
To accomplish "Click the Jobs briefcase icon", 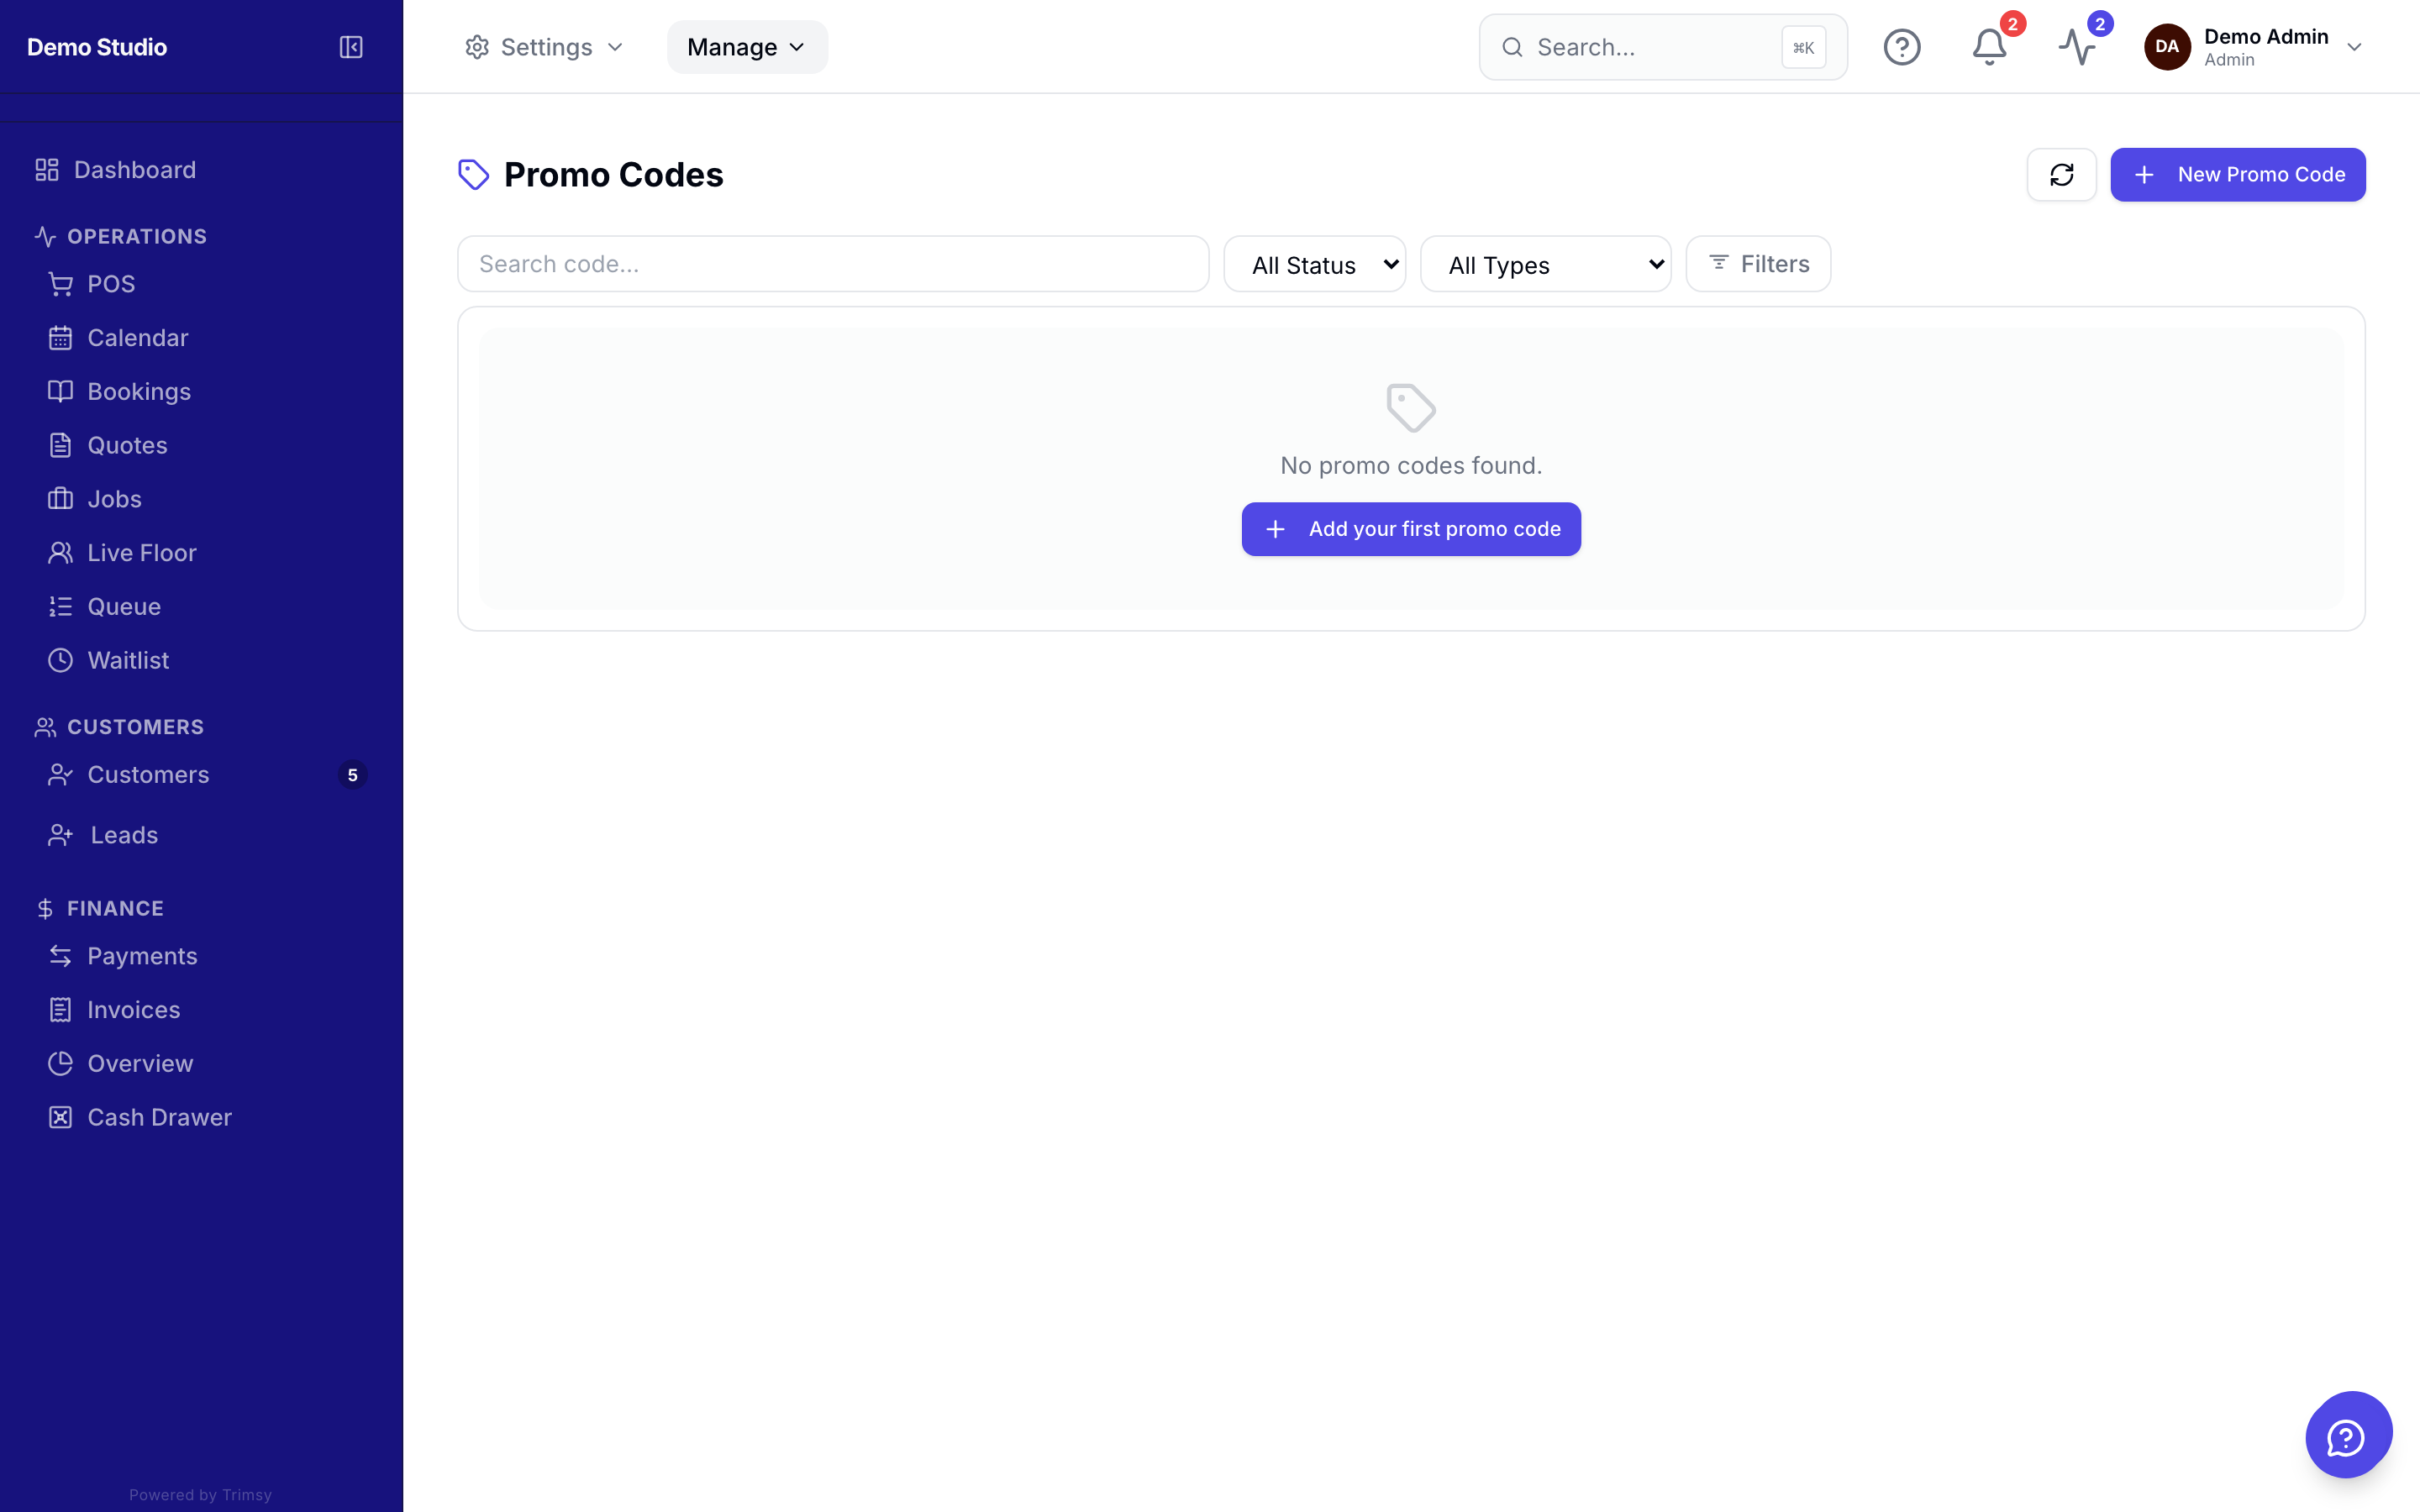I will pos(61,499).
